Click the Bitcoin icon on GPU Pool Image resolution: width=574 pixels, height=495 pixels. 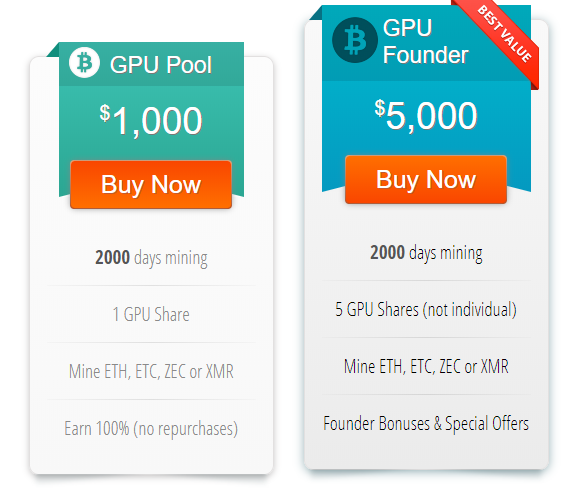click(84, 63)
